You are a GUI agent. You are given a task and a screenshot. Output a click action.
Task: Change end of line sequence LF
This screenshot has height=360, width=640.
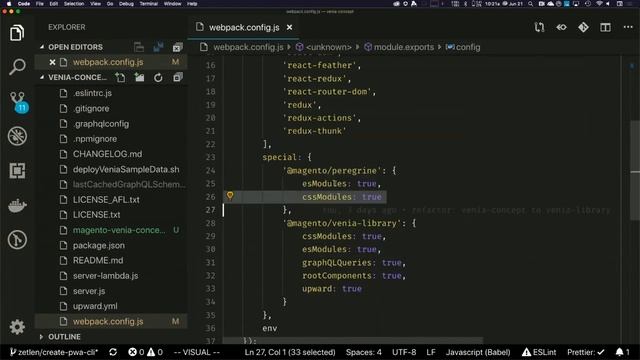pos(431,352)
